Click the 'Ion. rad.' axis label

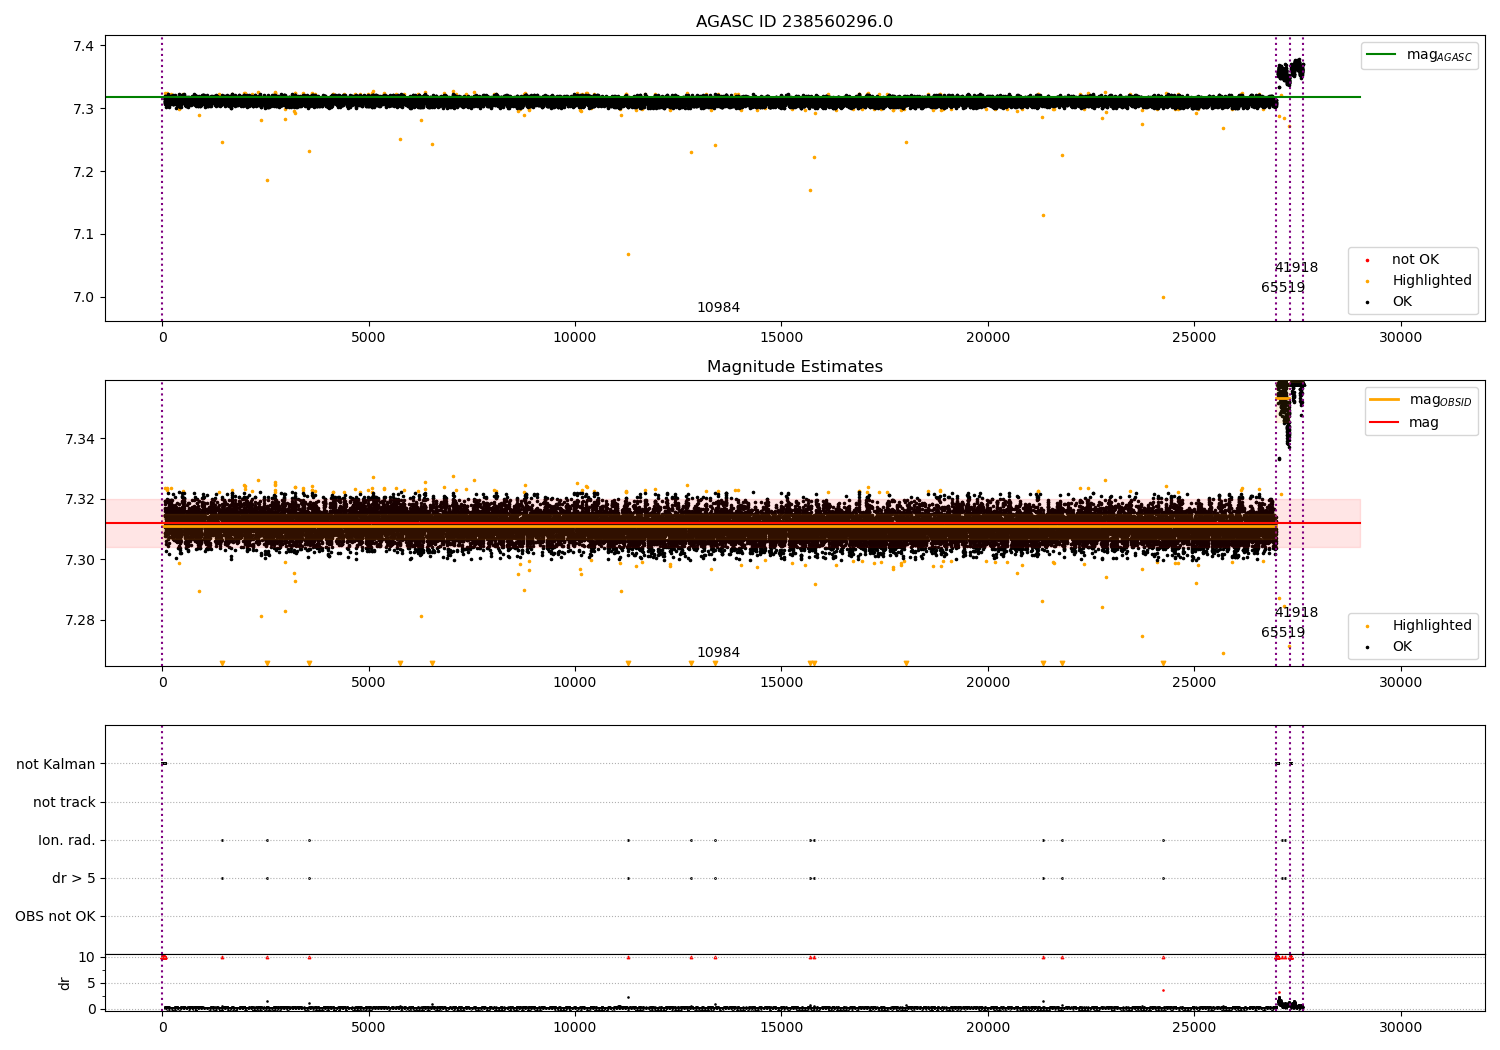click(67, 840)
